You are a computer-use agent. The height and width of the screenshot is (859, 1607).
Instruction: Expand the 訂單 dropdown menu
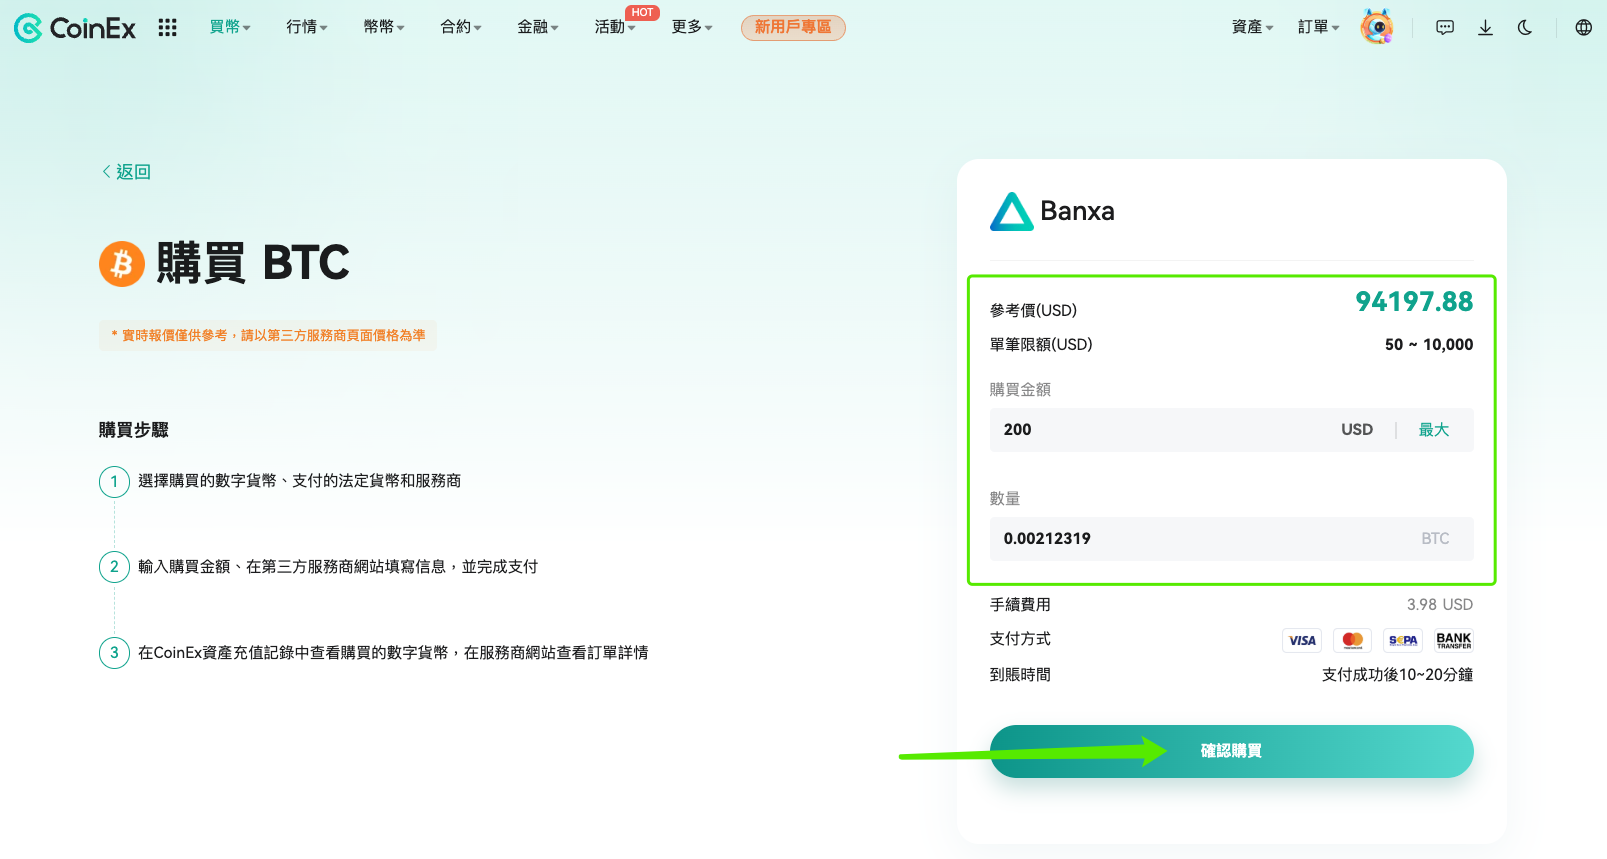click(x=1319, y=27)
